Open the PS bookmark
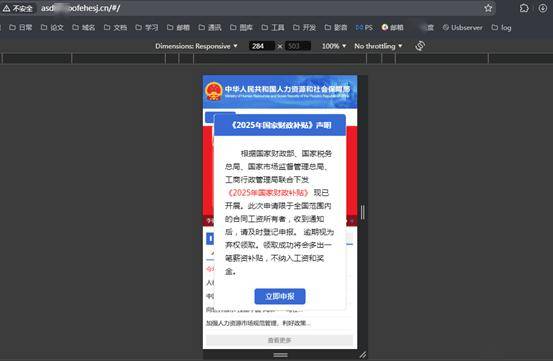 (x=364, y=27)
